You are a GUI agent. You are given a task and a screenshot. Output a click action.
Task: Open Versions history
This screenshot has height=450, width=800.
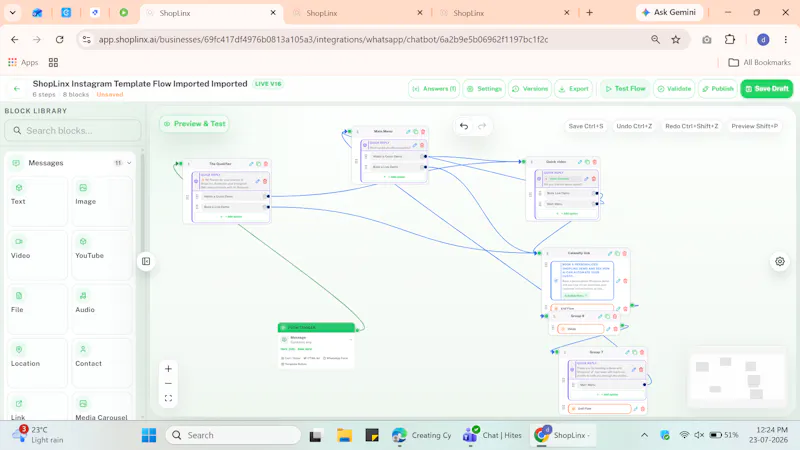[x=530, y=89]
